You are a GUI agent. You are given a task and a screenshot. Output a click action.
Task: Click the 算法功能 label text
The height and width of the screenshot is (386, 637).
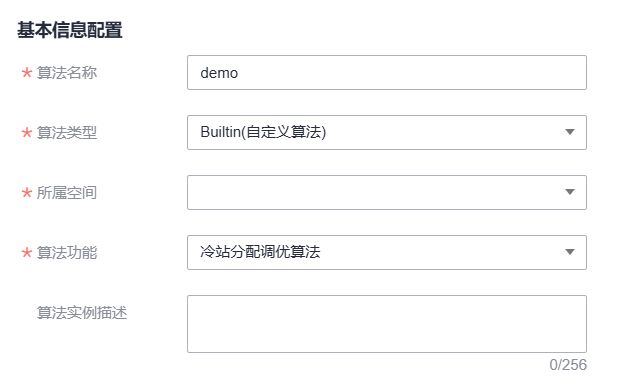point(67,252)
